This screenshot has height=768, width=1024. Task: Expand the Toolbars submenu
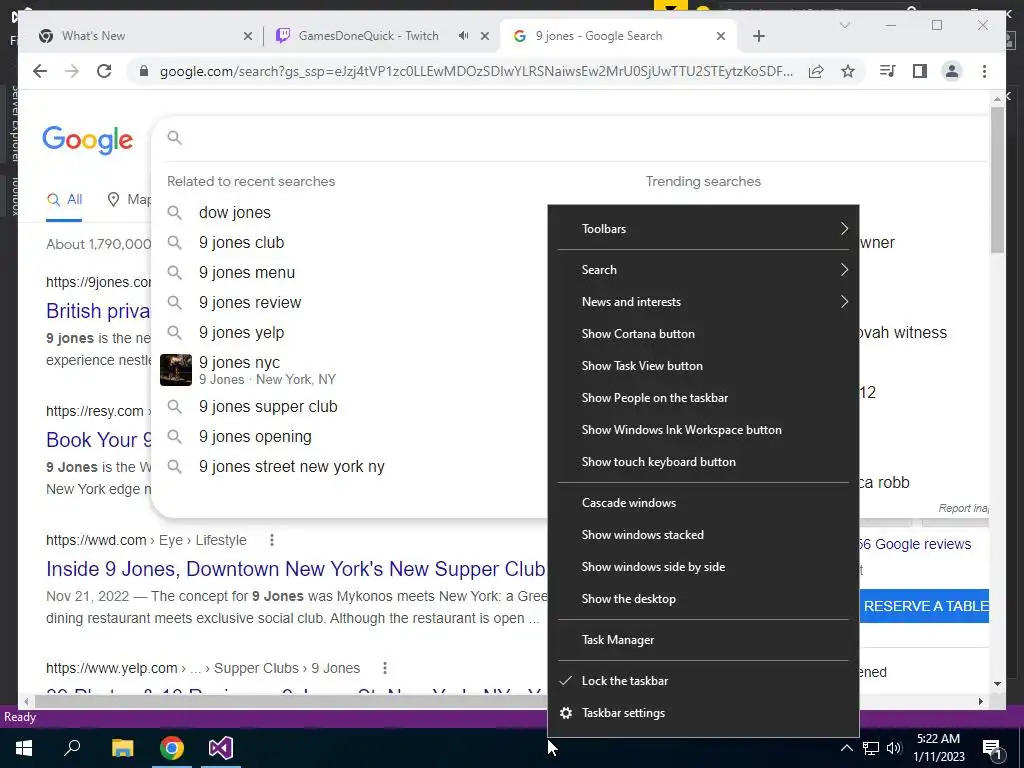click(703, 229)
